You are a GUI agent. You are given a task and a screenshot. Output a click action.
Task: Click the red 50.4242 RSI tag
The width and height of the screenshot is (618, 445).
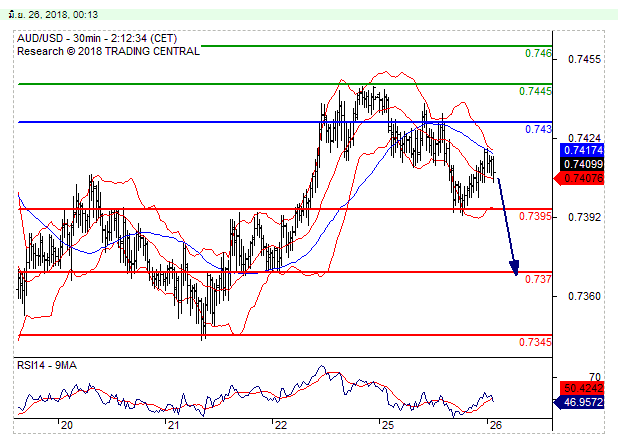pos(582,388)
